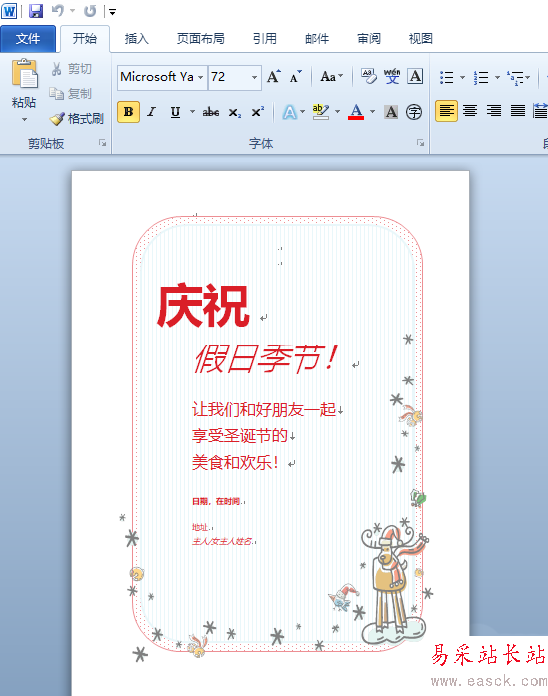Open the bullet library dropdown arrow
Image resolution: width=548 pixels, height=696 pixels.
[x=462, y=77]
